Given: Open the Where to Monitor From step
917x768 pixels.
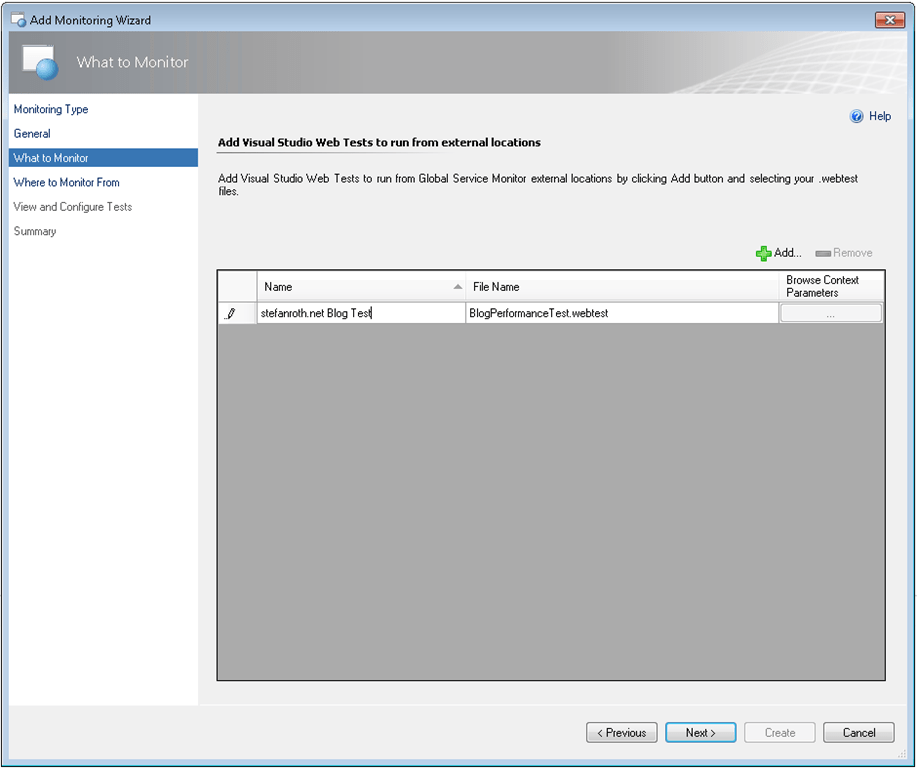Looking at the screenshot, I should [x=67, y=182].
